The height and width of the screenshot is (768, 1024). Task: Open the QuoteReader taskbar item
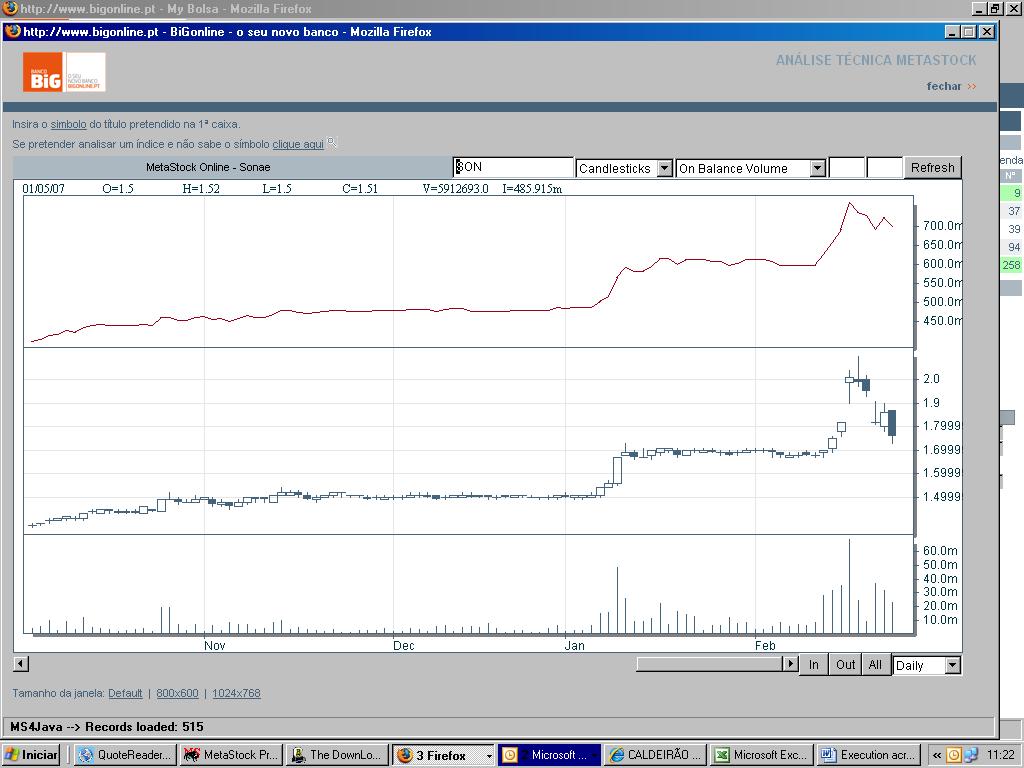pos(125,755)
